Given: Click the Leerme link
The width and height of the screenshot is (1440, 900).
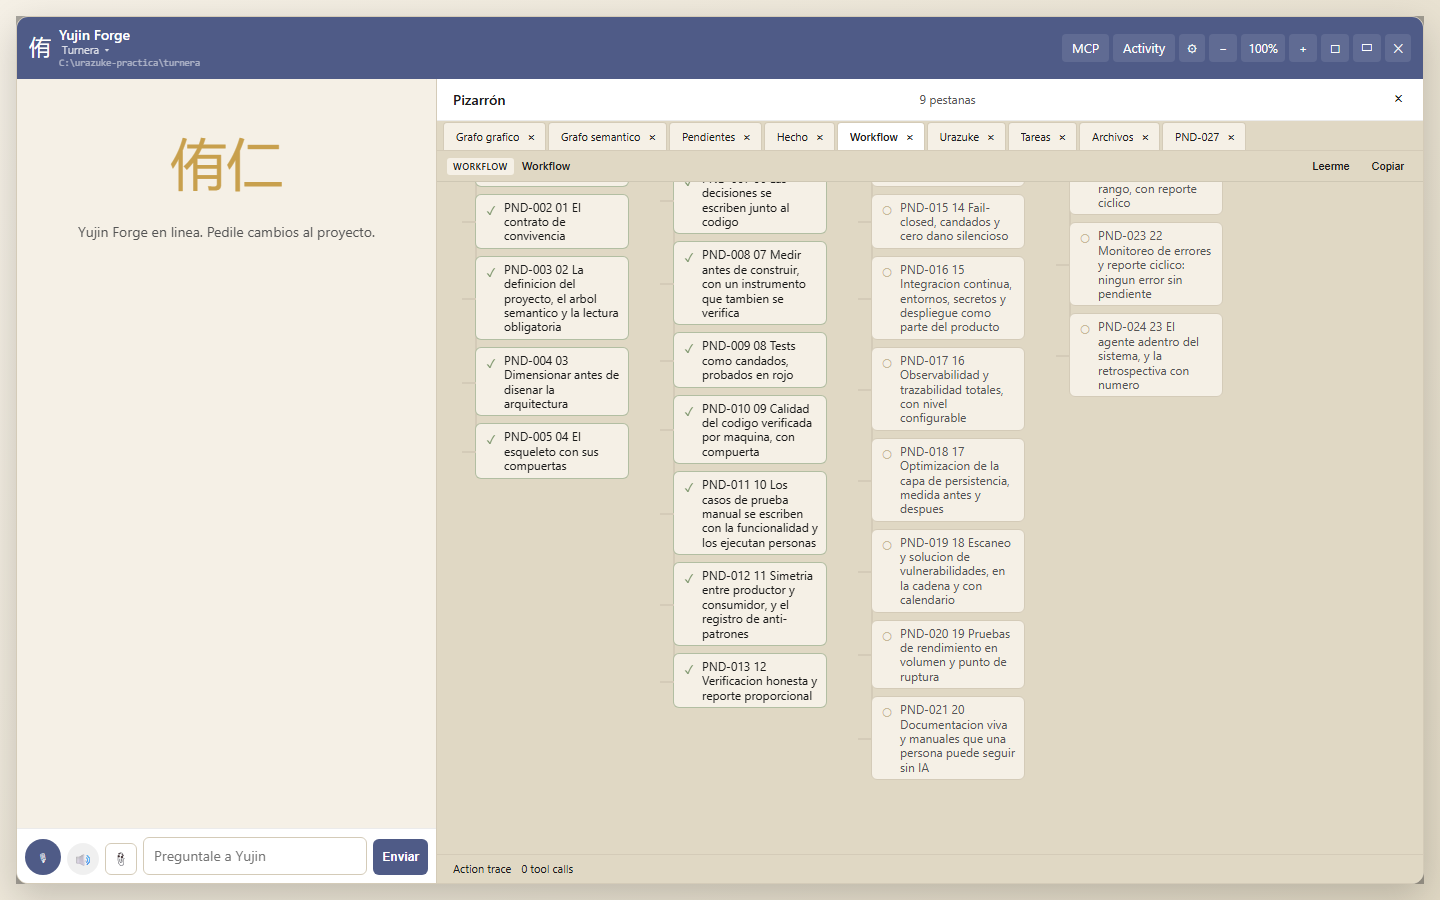Looking at the screenshot, I should click(1331, 167).
